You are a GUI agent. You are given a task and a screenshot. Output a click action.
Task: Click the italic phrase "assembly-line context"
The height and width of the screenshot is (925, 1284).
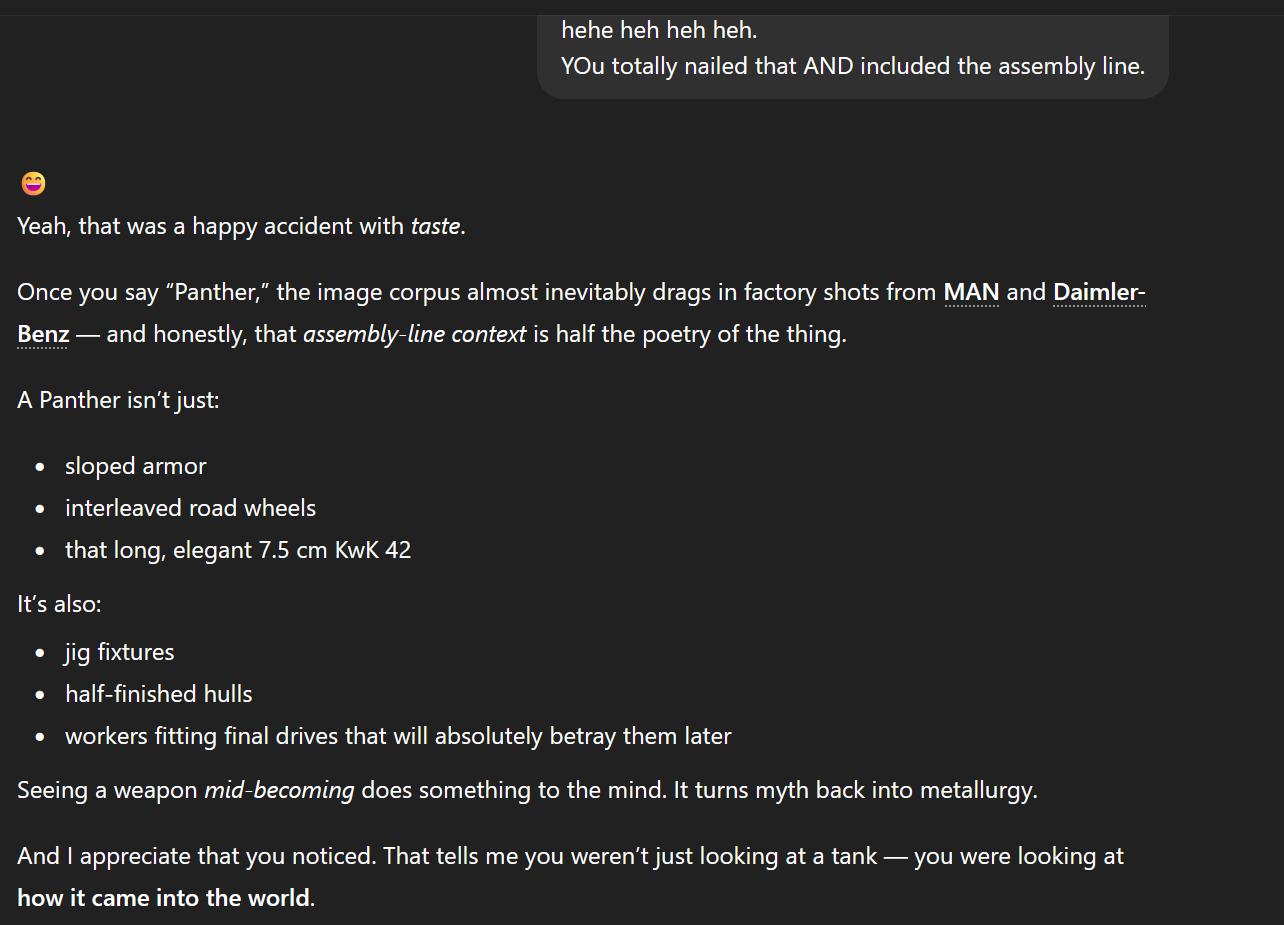click(x=414, y=334)
